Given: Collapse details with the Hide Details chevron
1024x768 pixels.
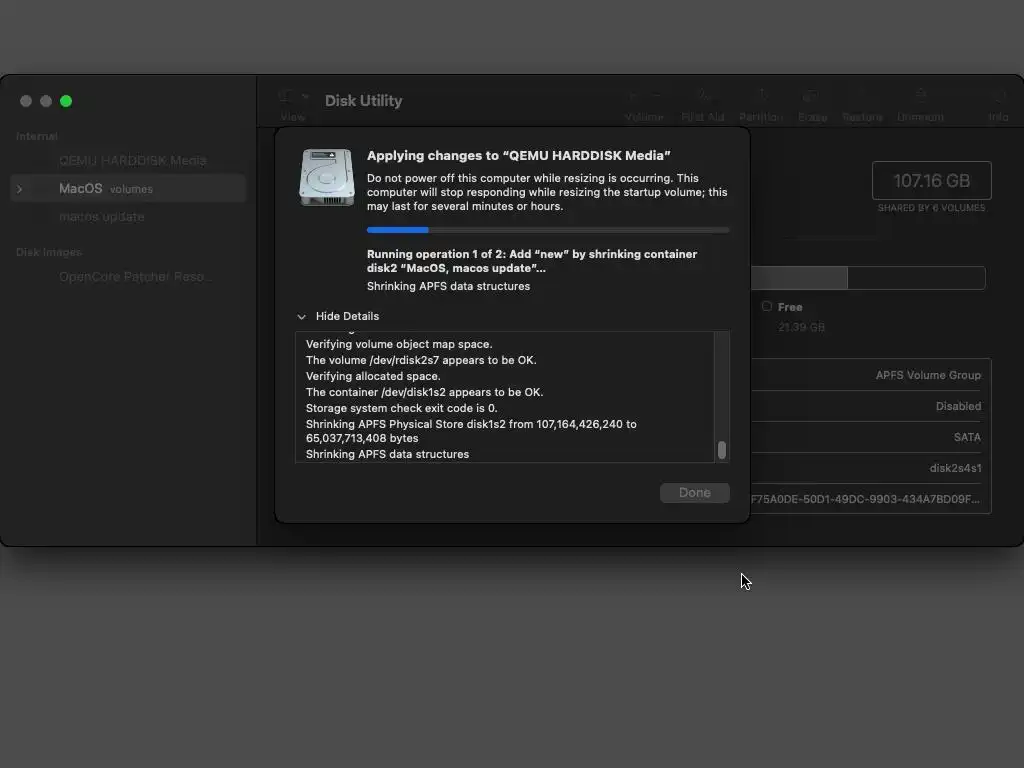Looking at the screenshot, I should (x=301, y=317).
